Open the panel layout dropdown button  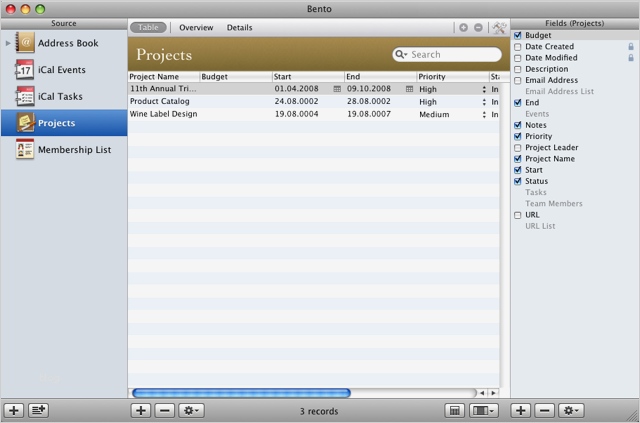click(x=483, y=410)
